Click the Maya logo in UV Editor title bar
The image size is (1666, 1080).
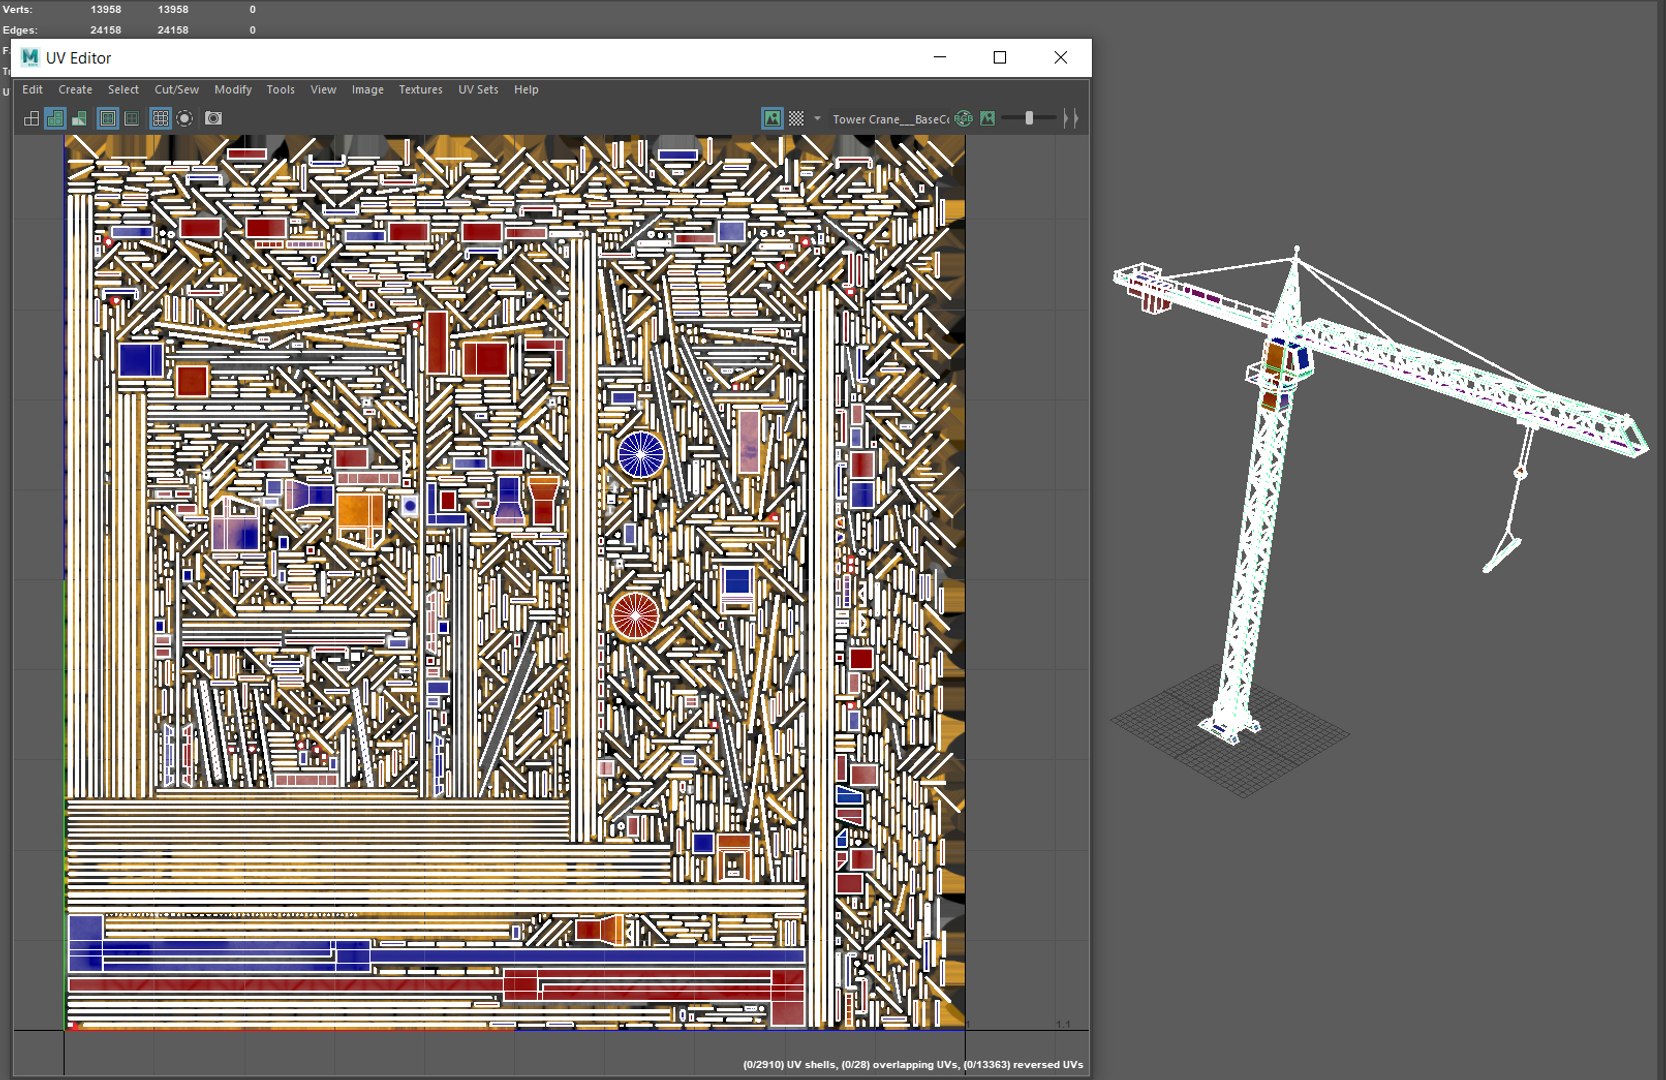click(x=30, y=58)
